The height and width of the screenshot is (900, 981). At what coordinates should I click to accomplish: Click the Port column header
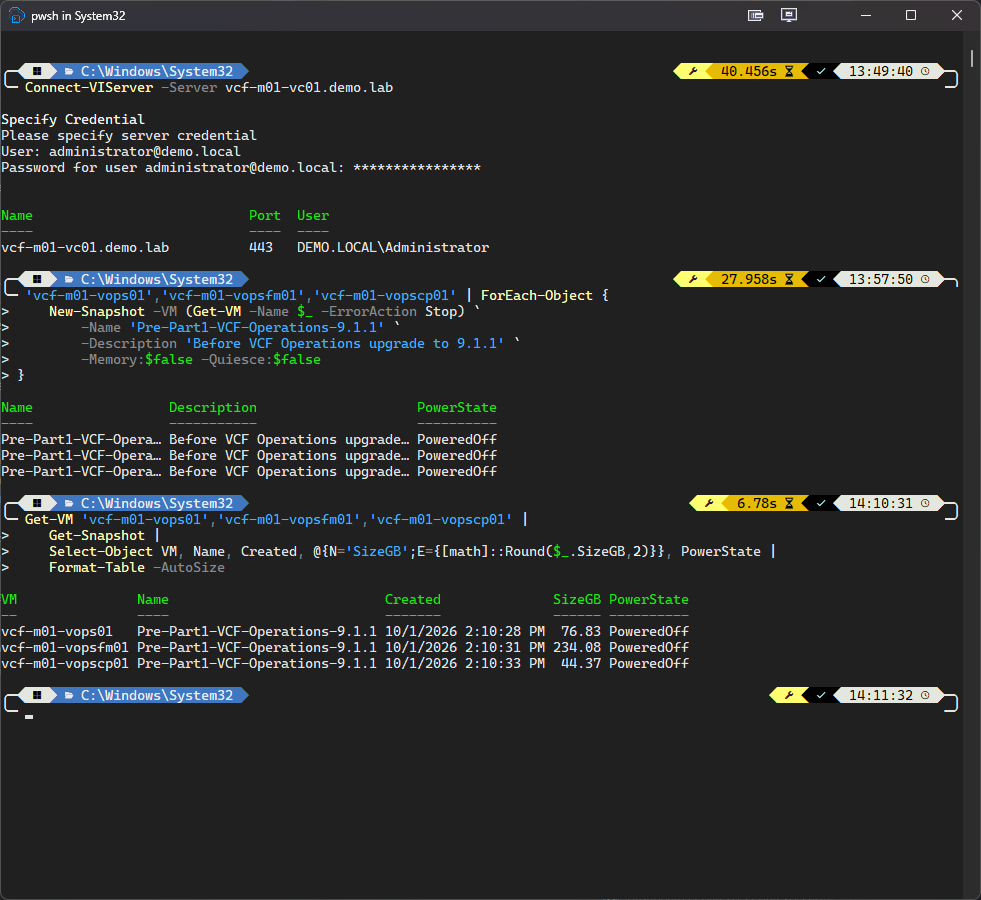(265, 216)
